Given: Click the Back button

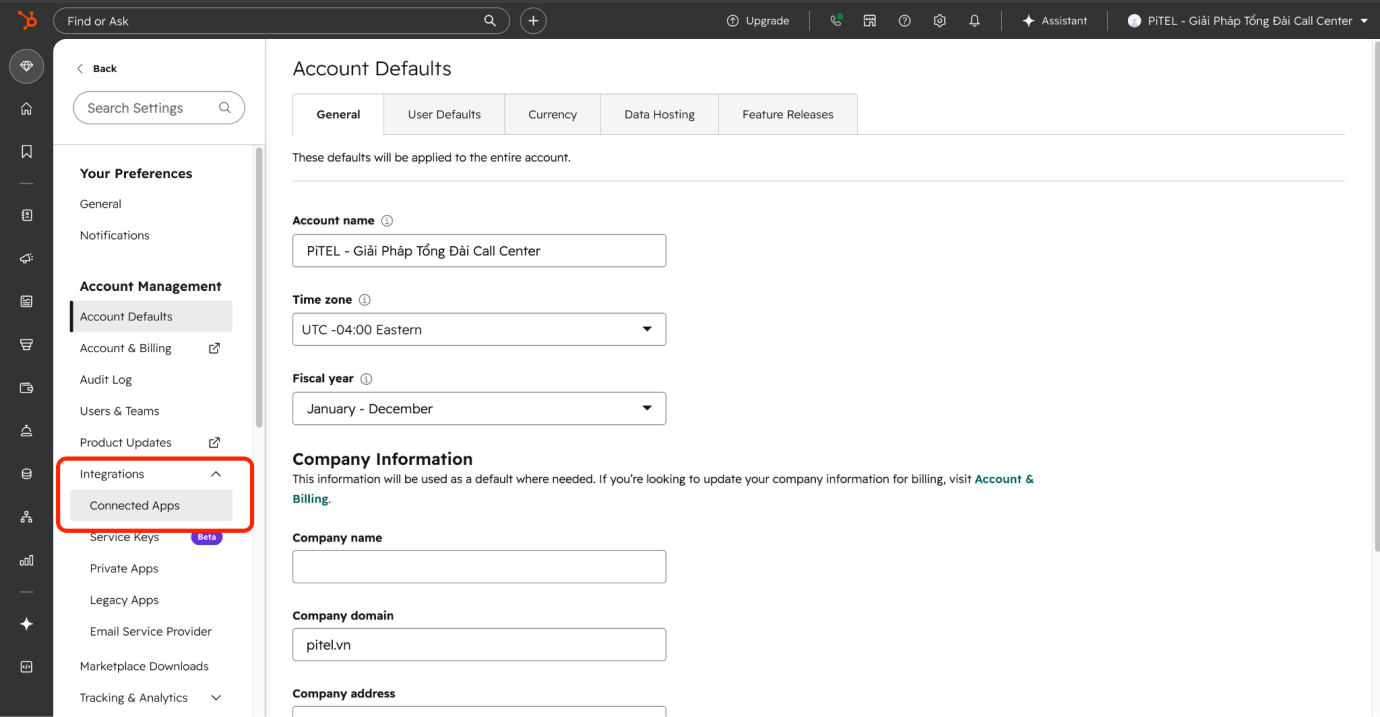Looking at the screenshot, I should [97, 68].
